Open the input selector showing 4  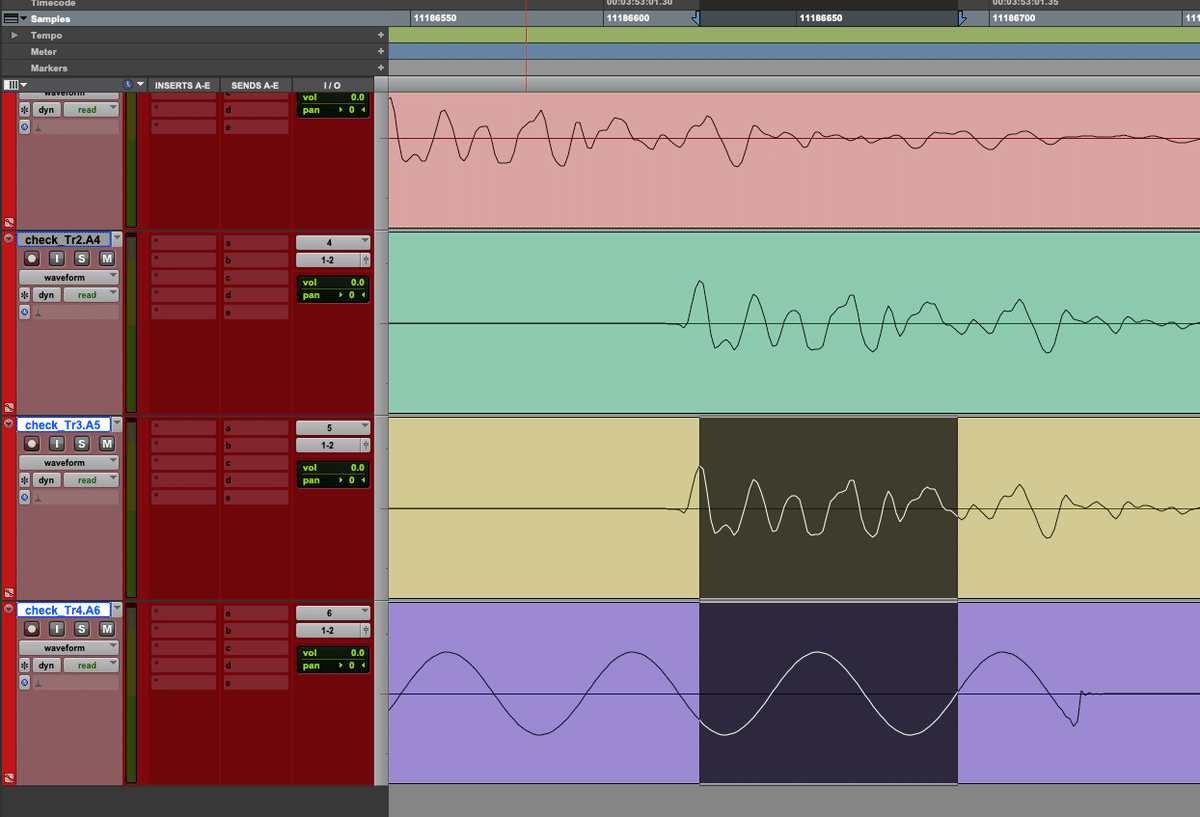333,242
